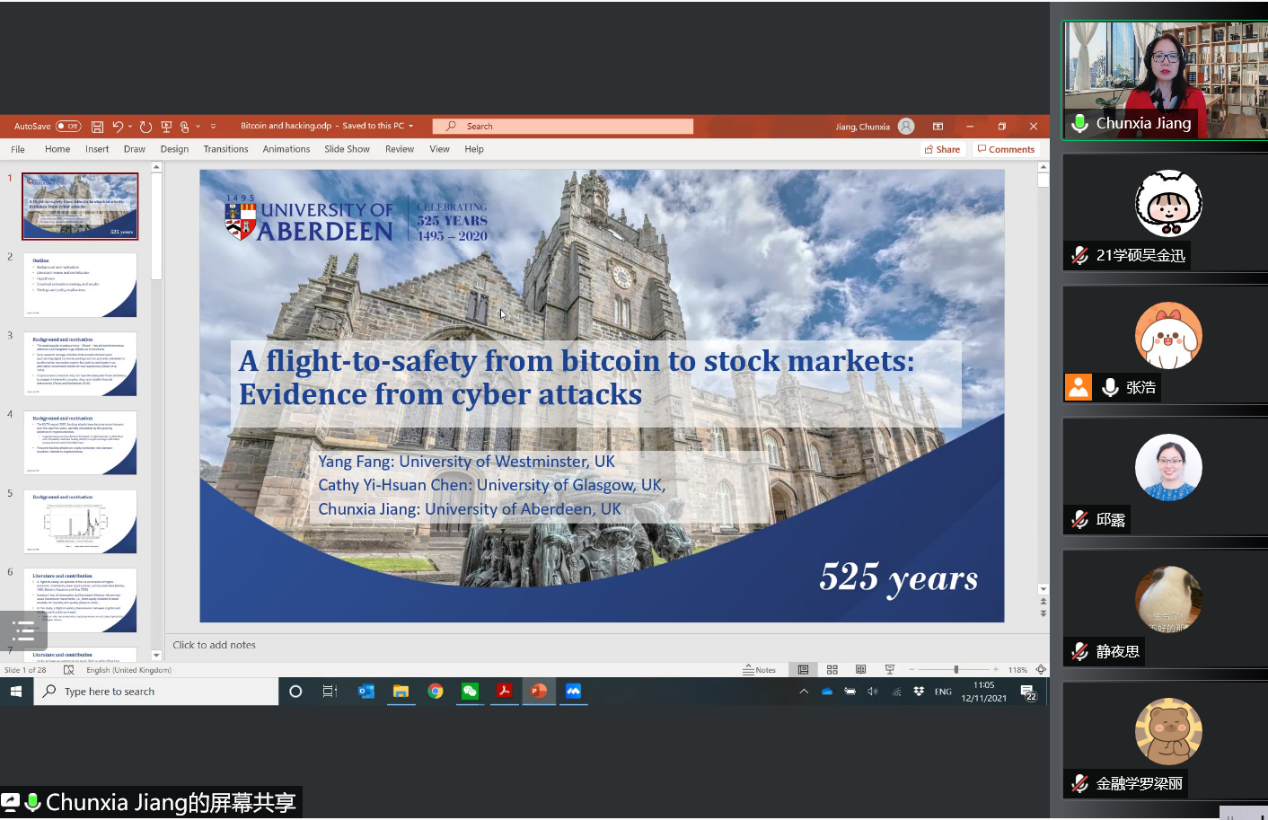Image resolution: width=1268 pixels, height=820 pixels.
Task: Toggle Normal view button in status bar
Action: pos(803,670)
